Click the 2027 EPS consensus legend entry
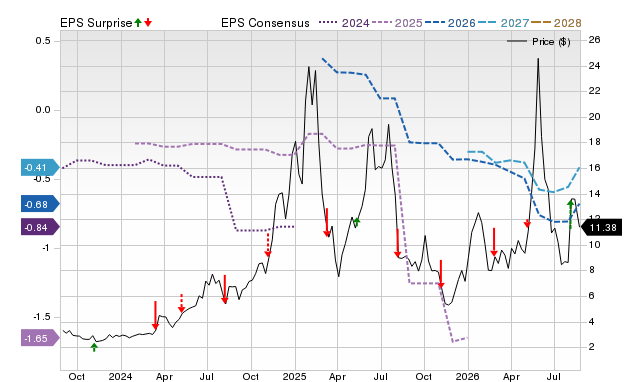 pyautogui.click(x=503, y=23)
